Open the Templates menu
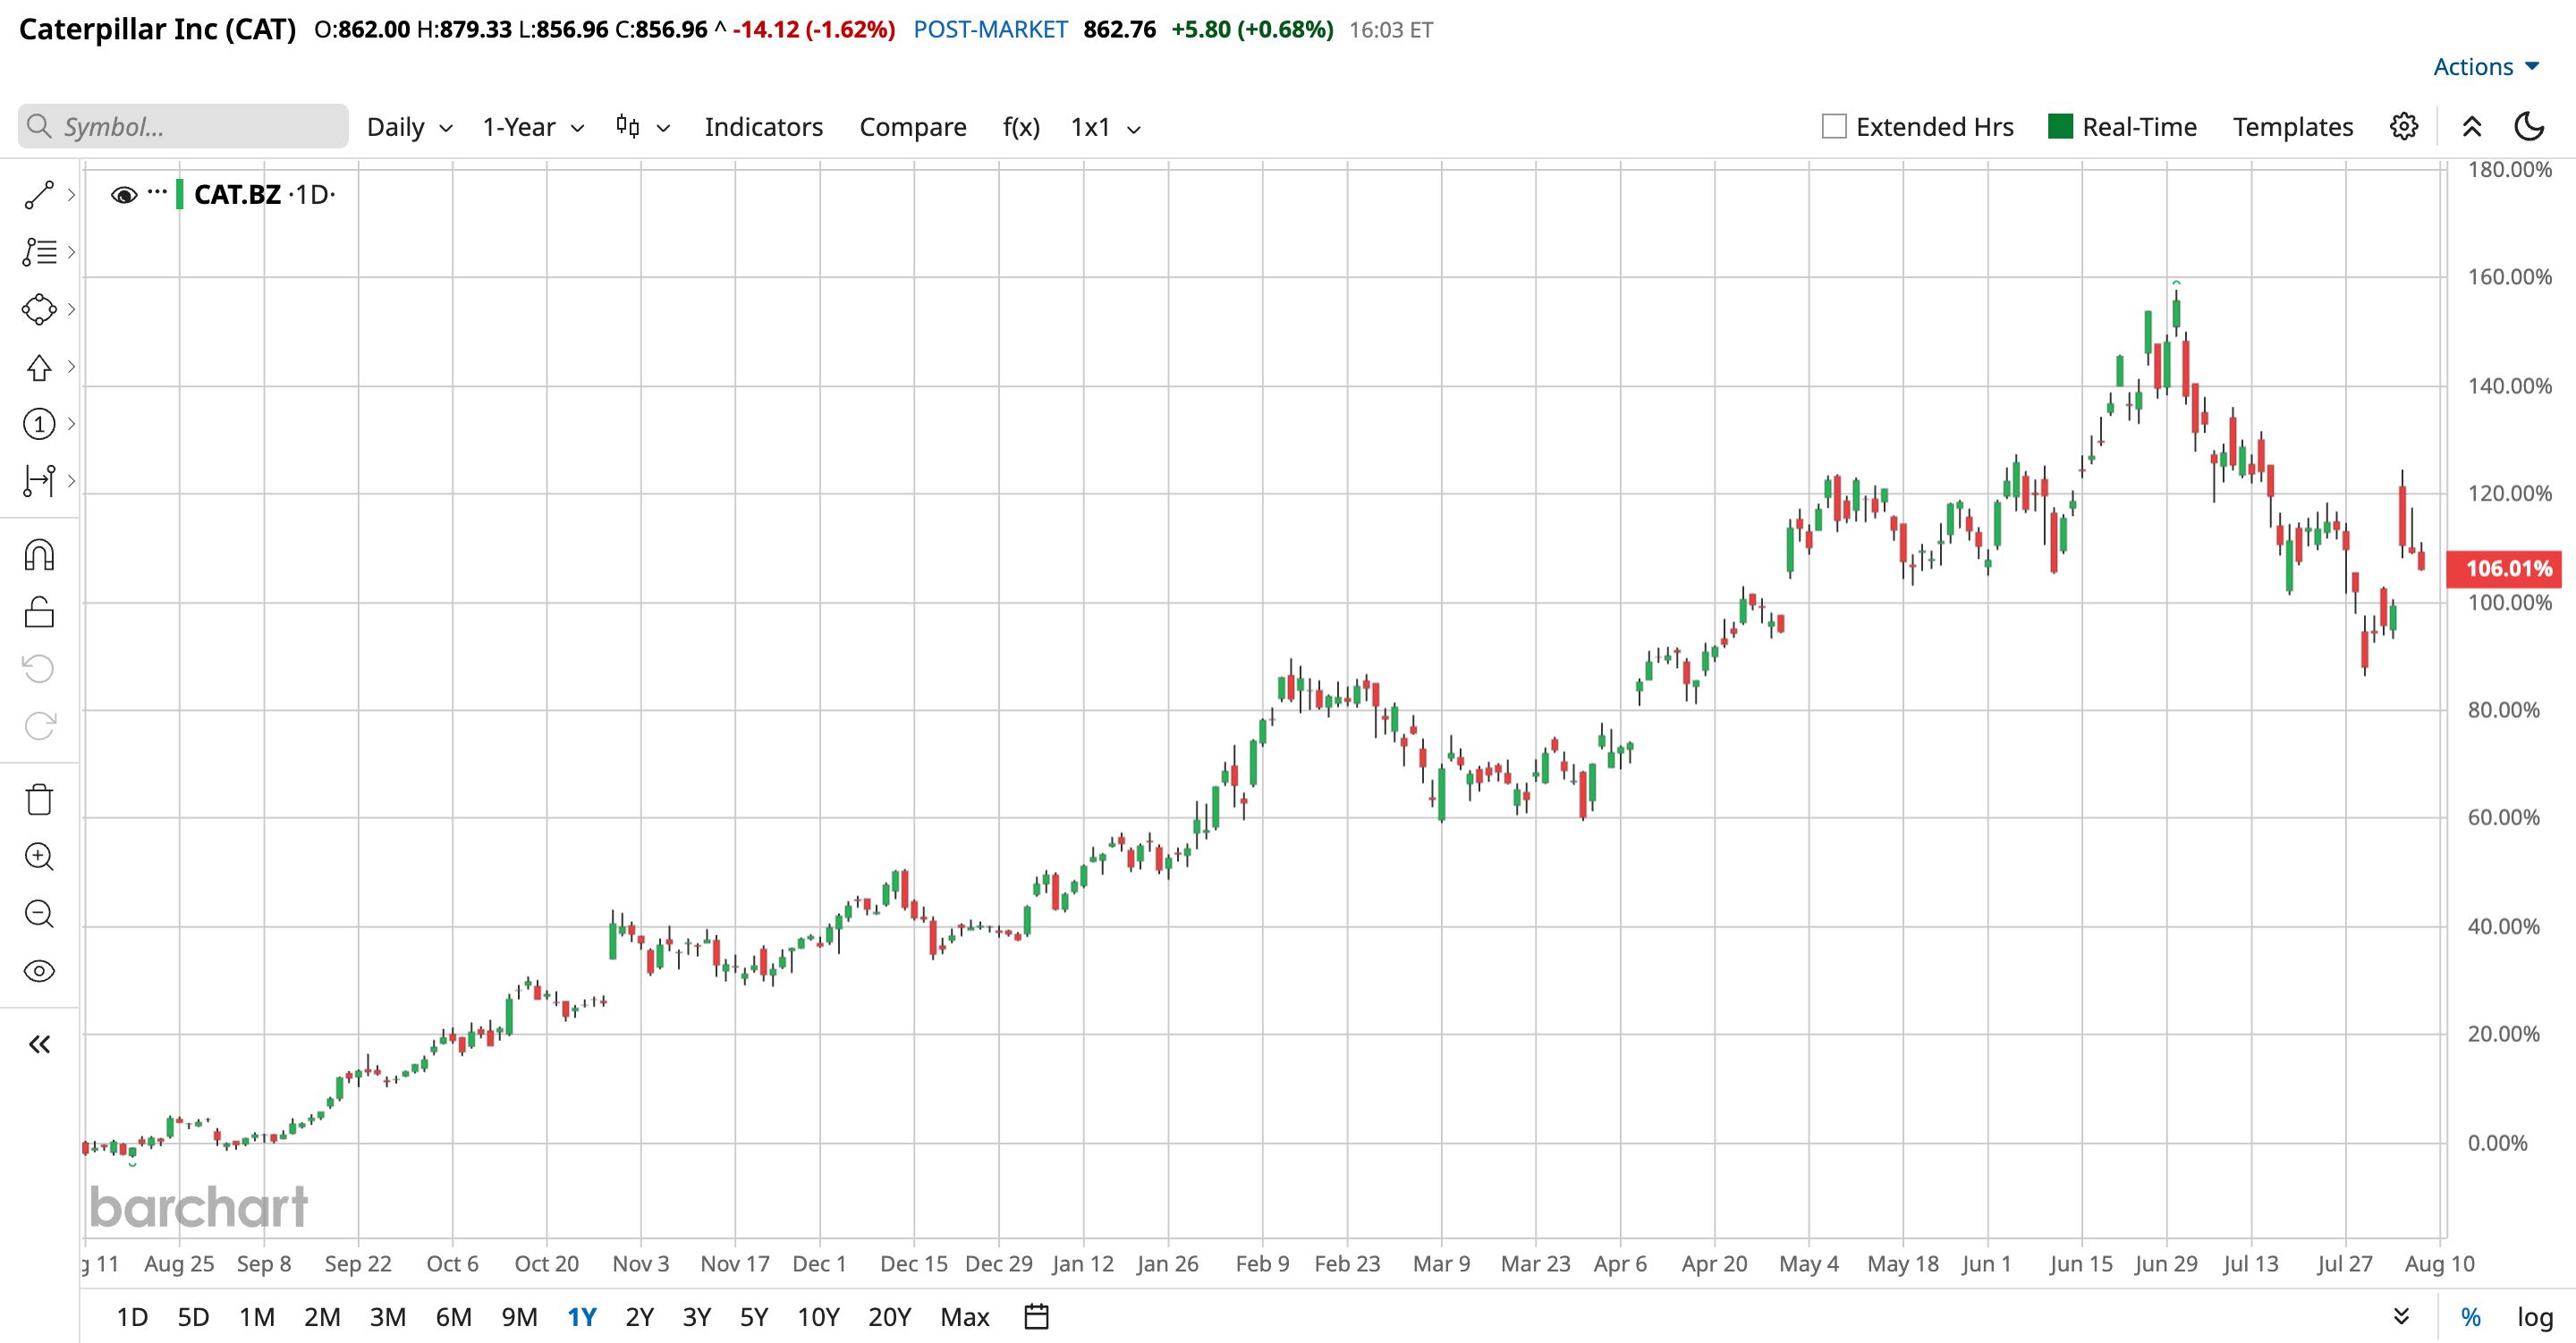 pyautogui.click(x=2293, y=127)
